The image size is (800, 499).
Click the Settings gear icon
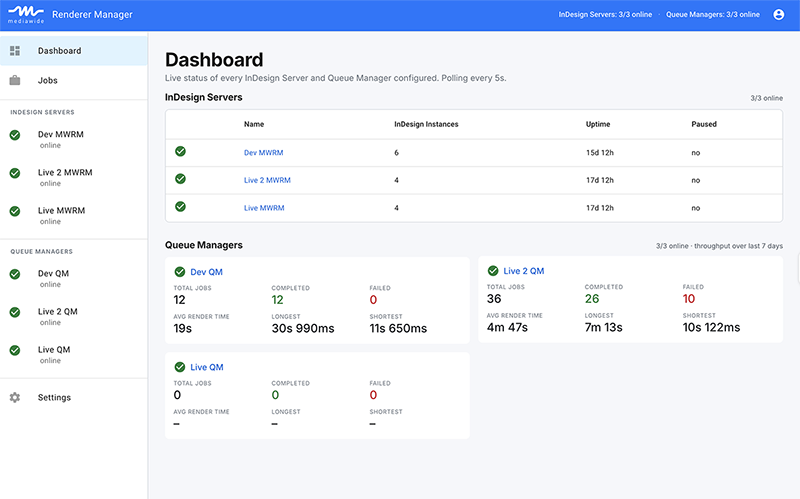(x=15, y=397)
